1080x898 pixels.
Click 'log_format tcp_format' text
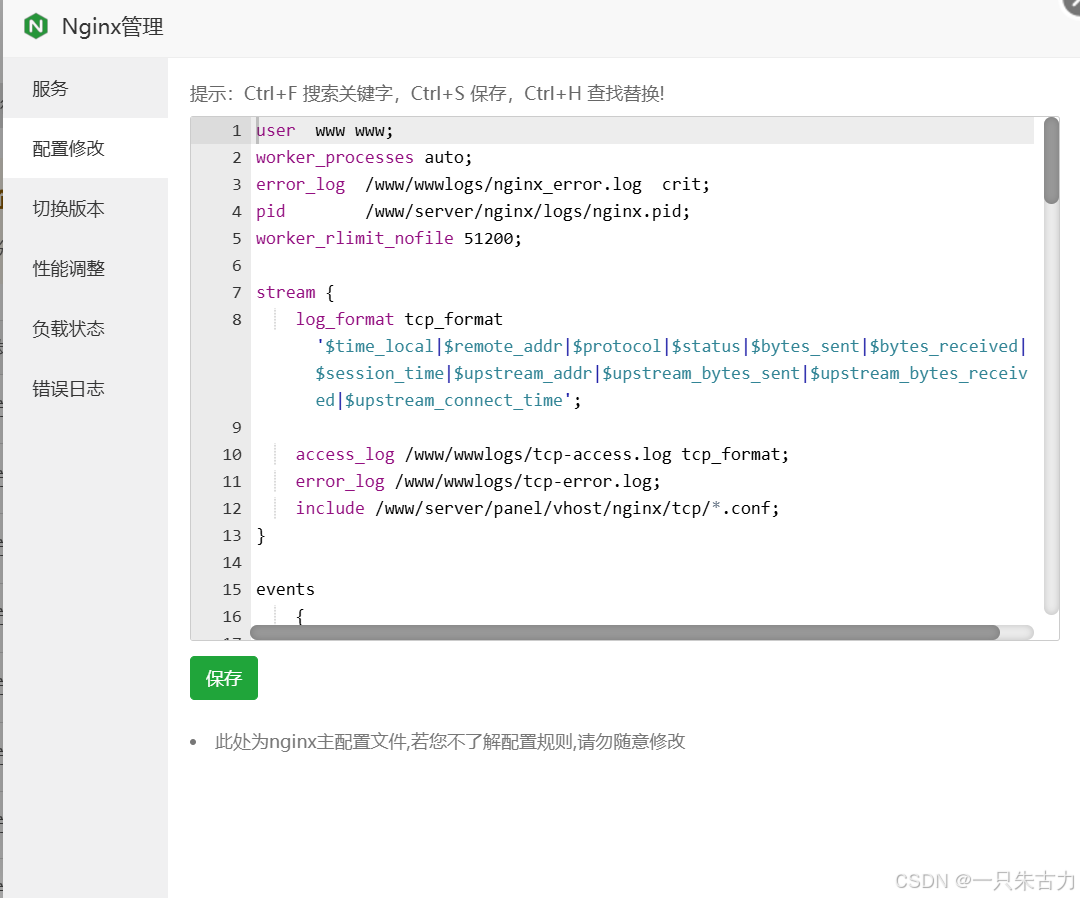399,319
